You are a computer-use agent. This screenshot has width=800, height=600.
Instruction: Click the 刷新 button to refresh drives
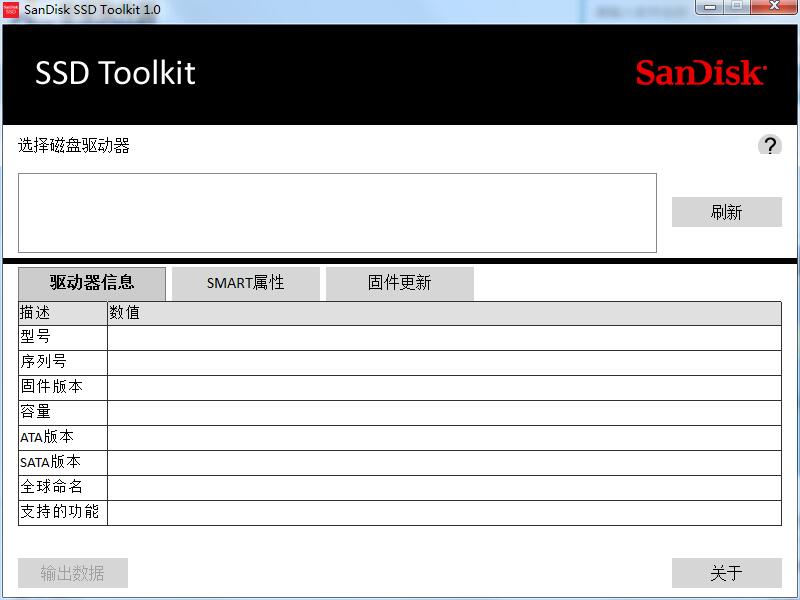tap(727, 212)
